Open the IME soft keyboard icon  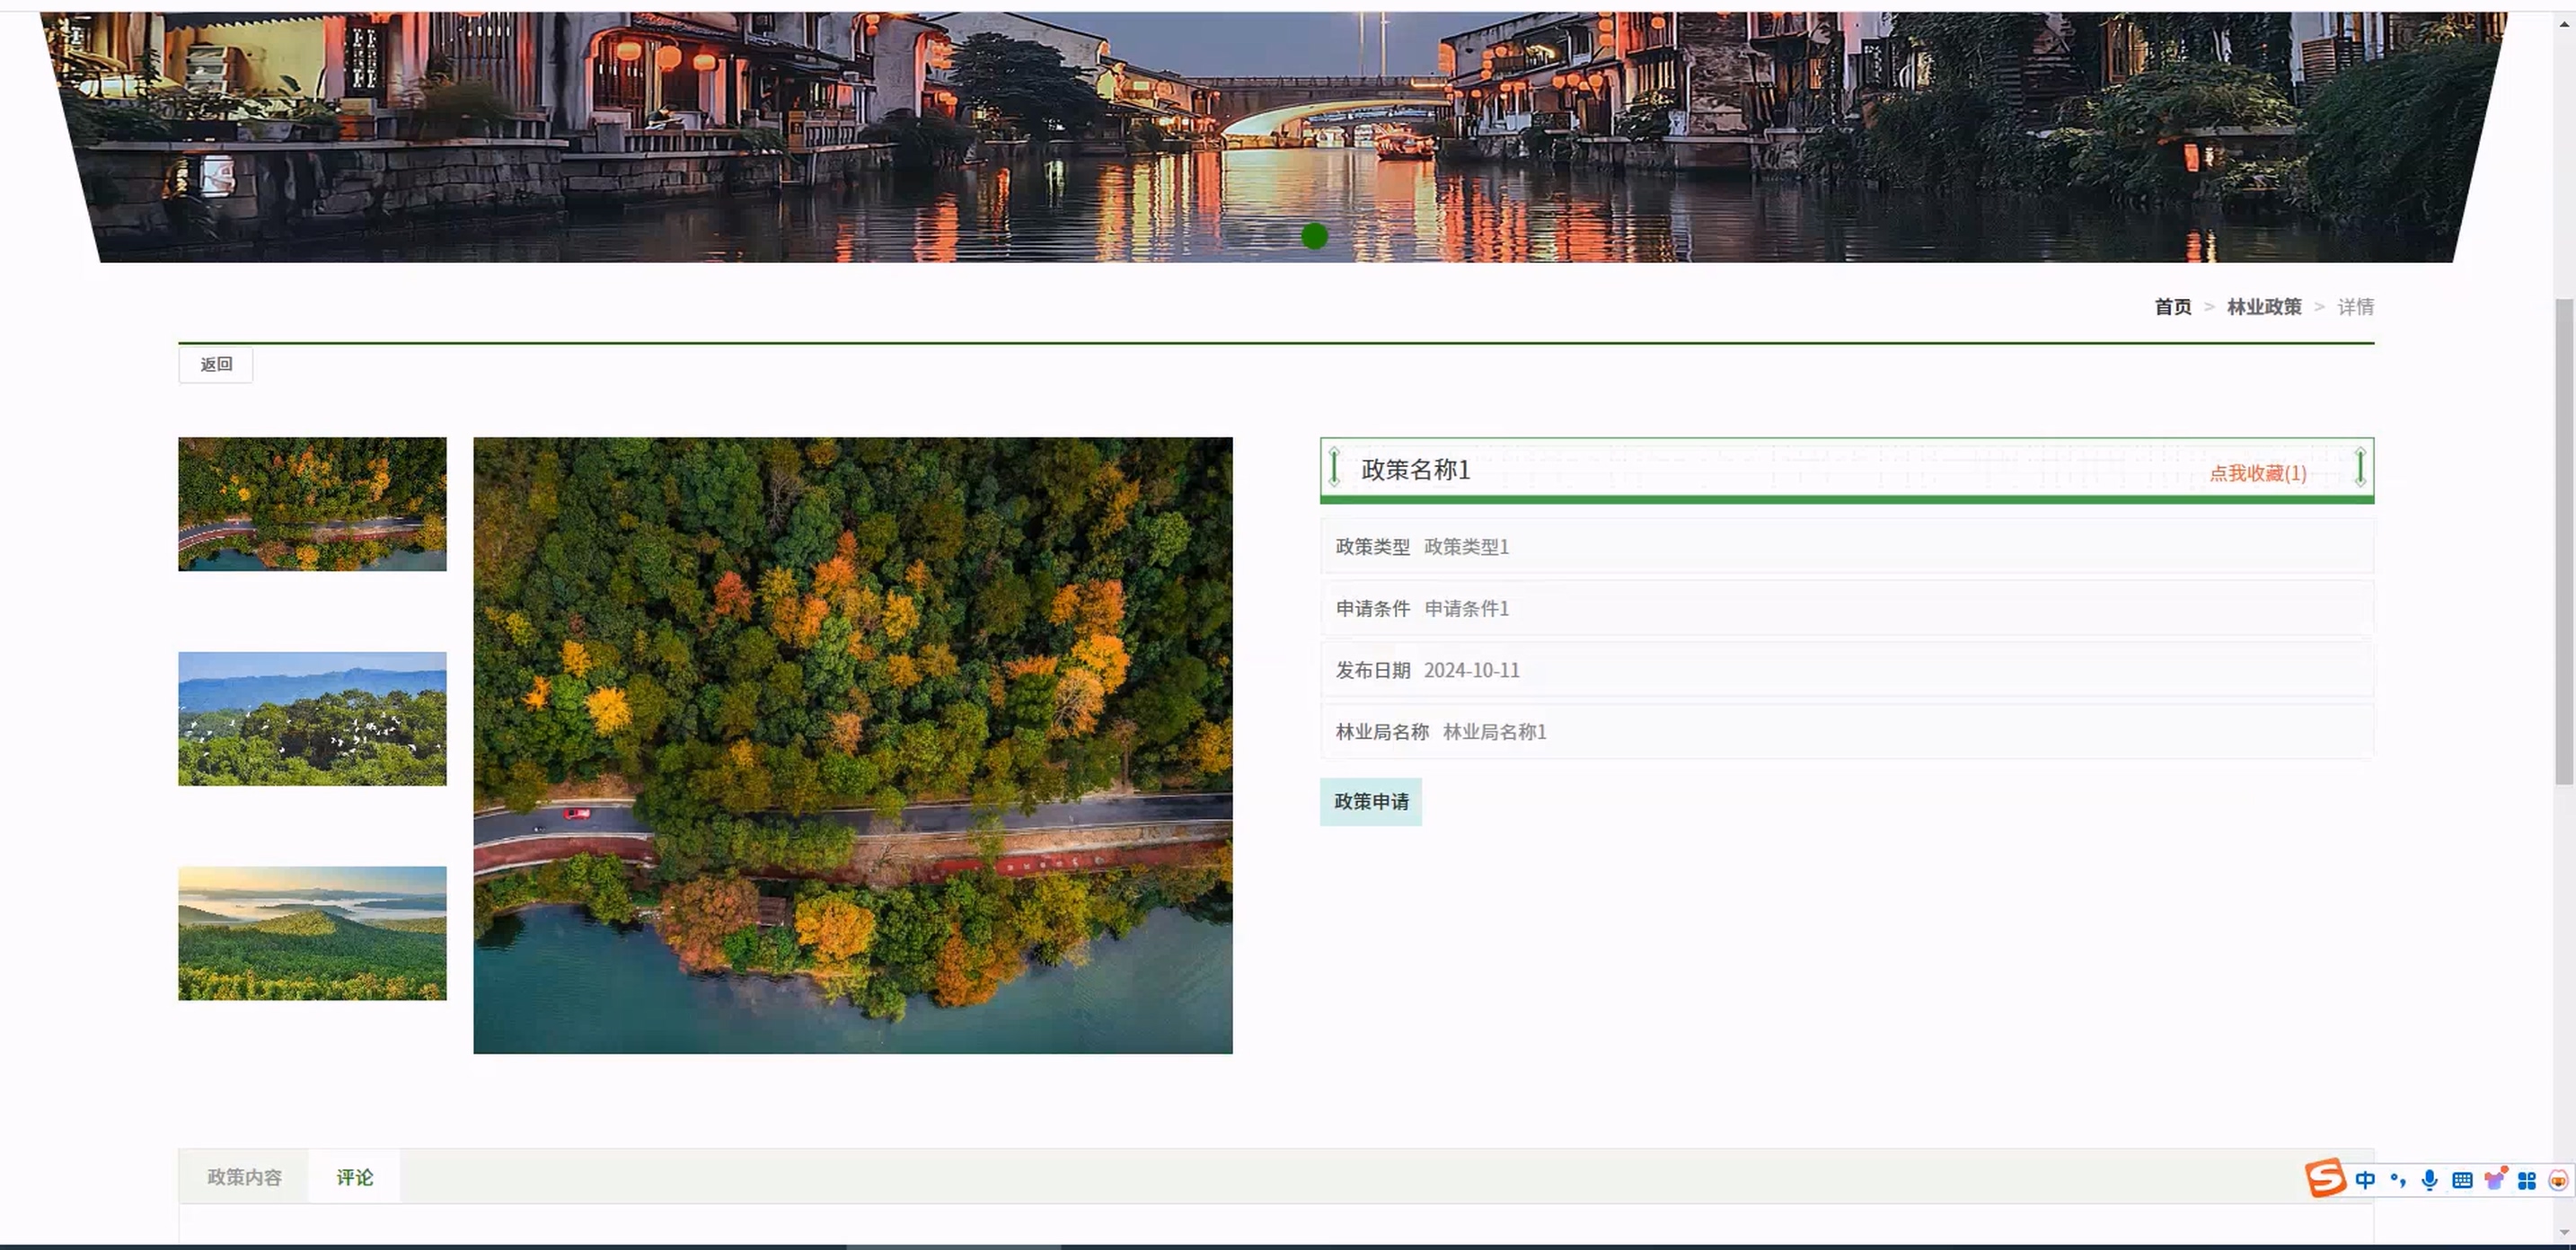2462,1180
